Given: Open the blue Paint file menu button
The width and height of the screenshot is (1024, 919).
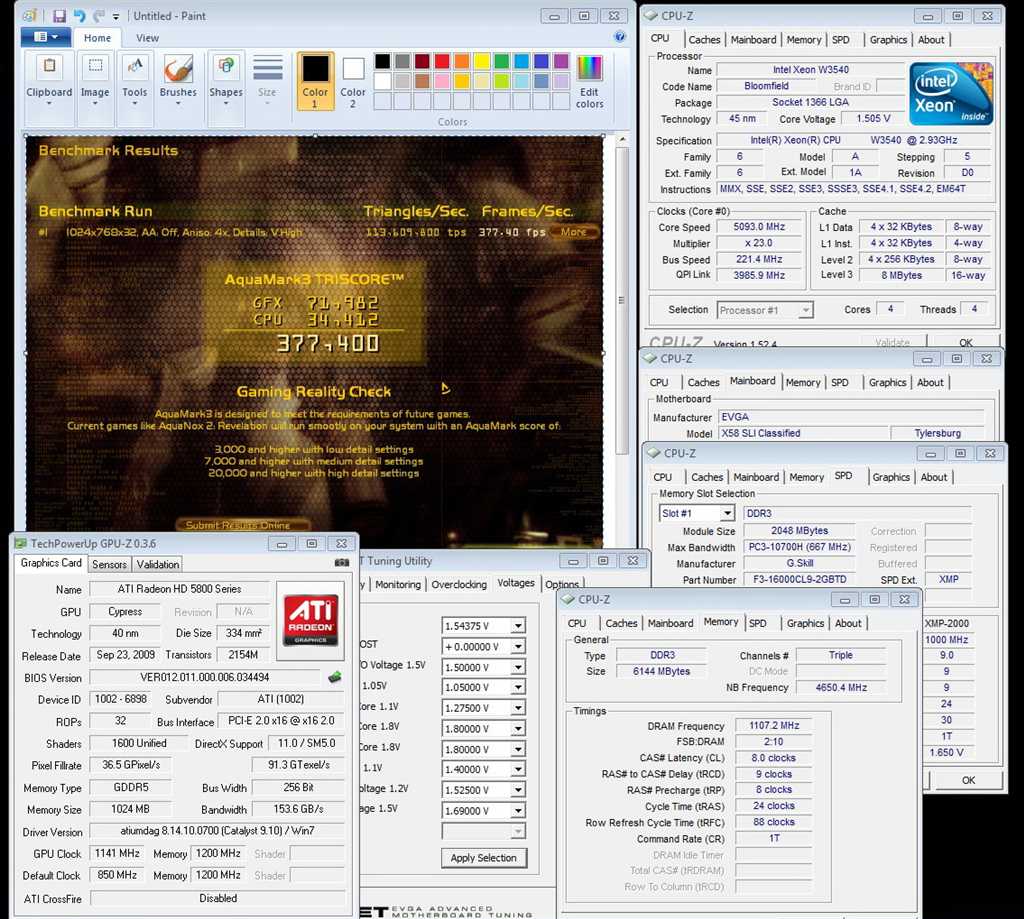Looking at the screenshot, I should (x=46, y=37).
